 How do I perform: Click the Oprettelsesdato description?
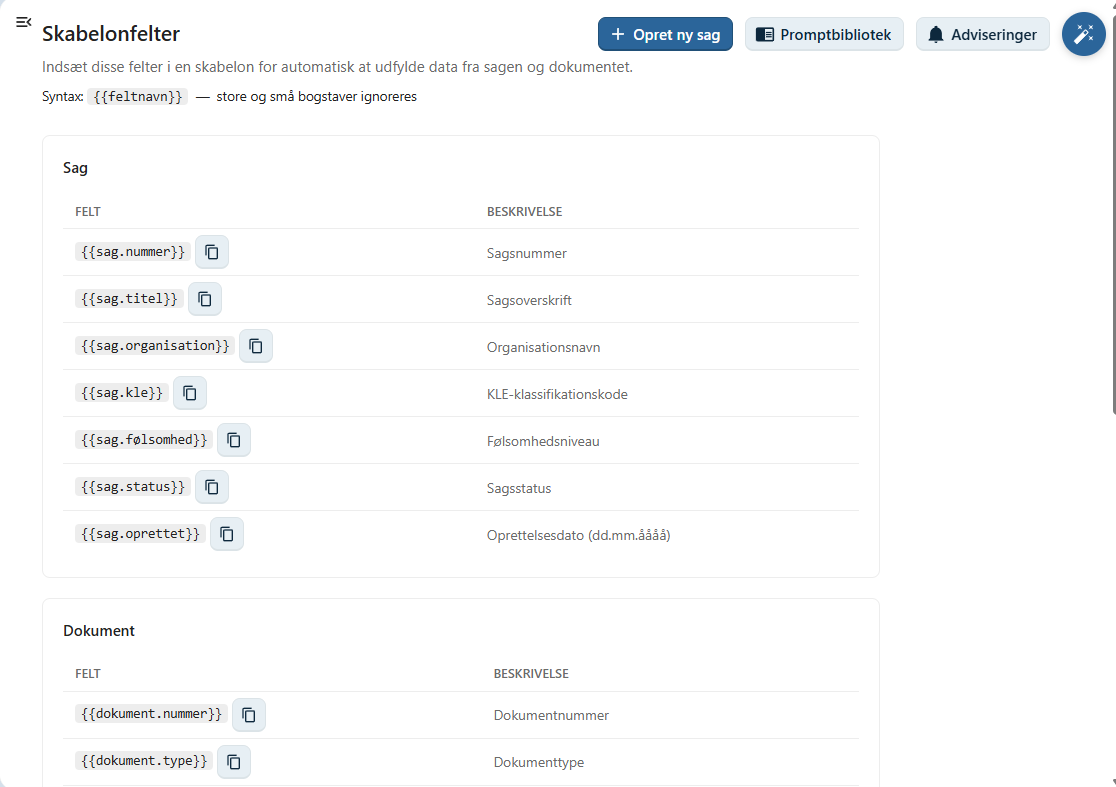[578, 535]
